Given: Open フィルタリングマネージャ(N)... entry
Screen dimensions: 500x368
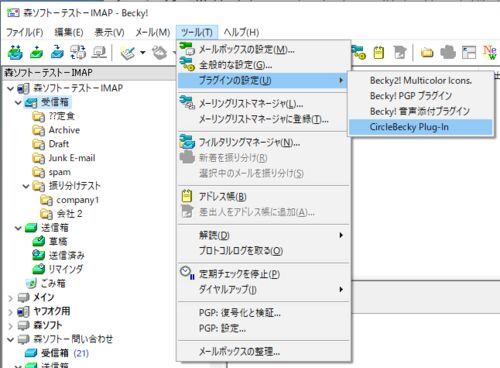Looking at the screenshot, I should pos(264,143).
